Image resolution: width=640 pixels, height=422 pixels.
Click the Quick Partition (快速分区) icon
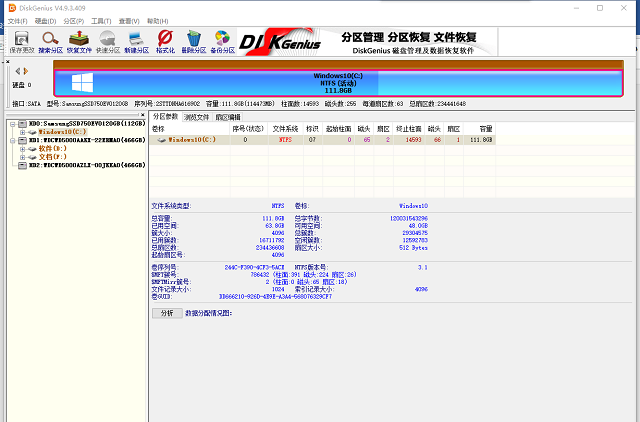108,42
